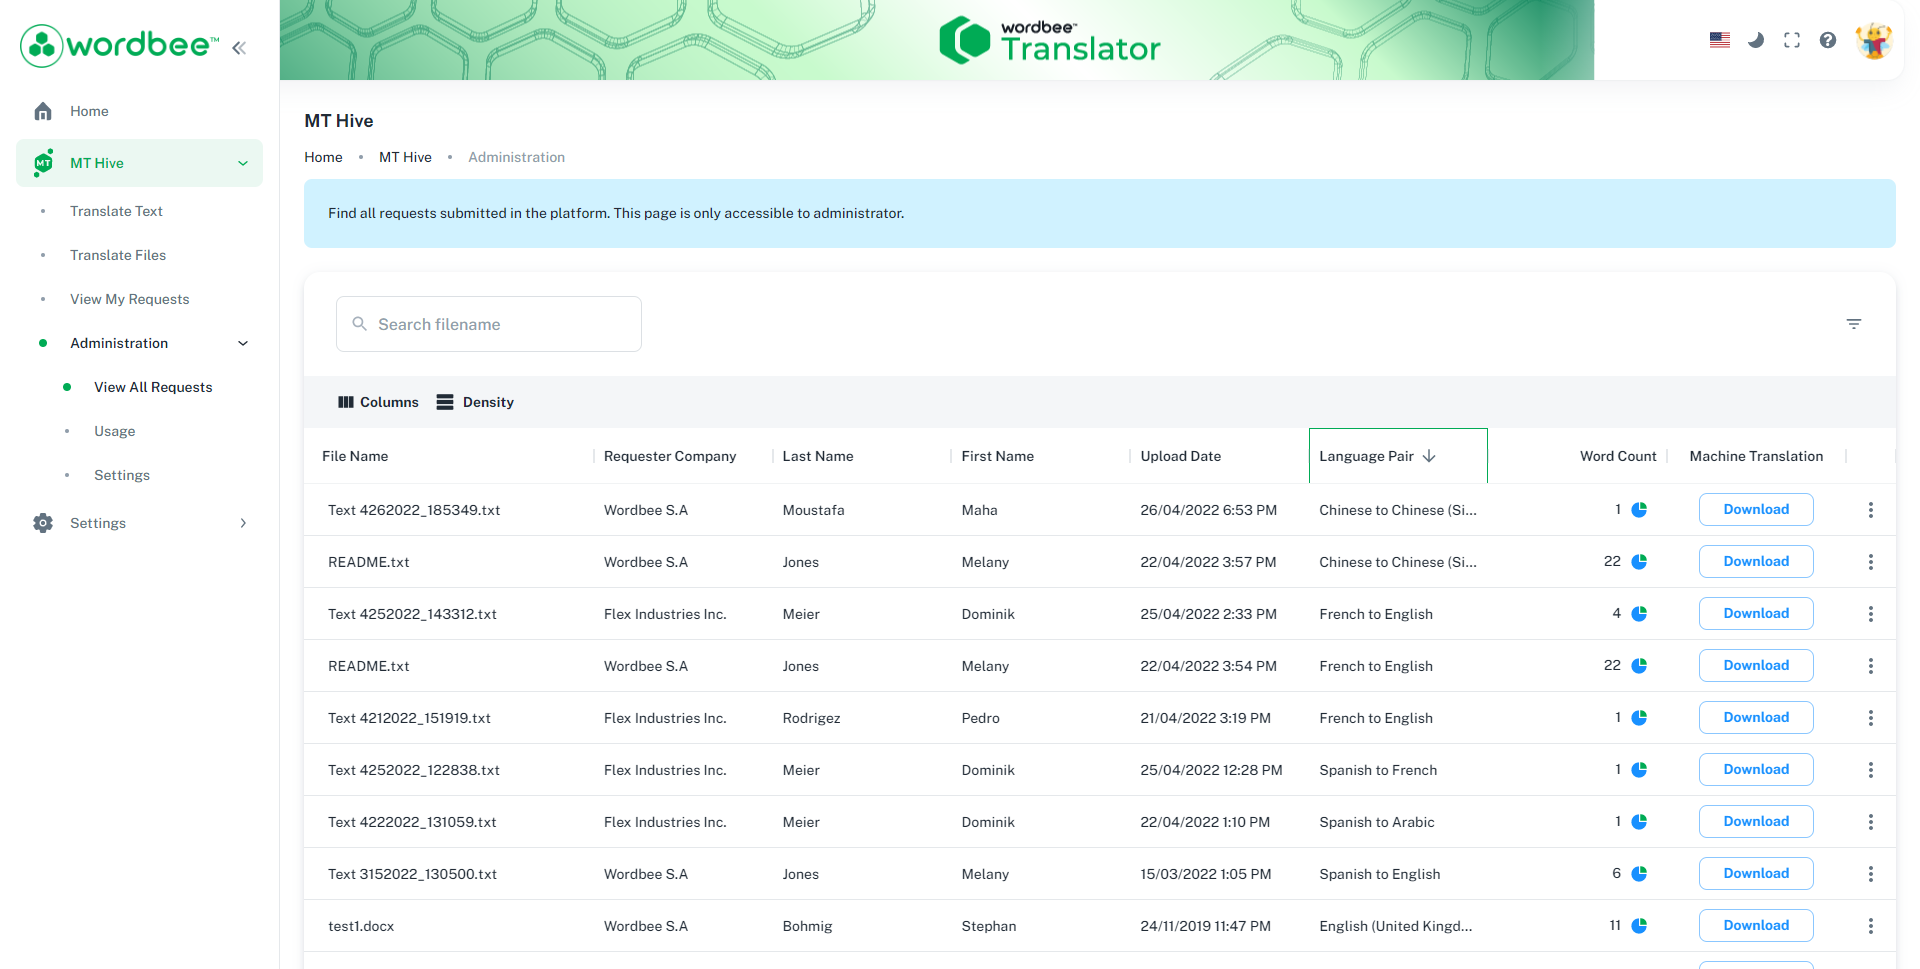The image size is (1920, 969).
Task: Click the search magnifier icon
Action: coord(359,323)
